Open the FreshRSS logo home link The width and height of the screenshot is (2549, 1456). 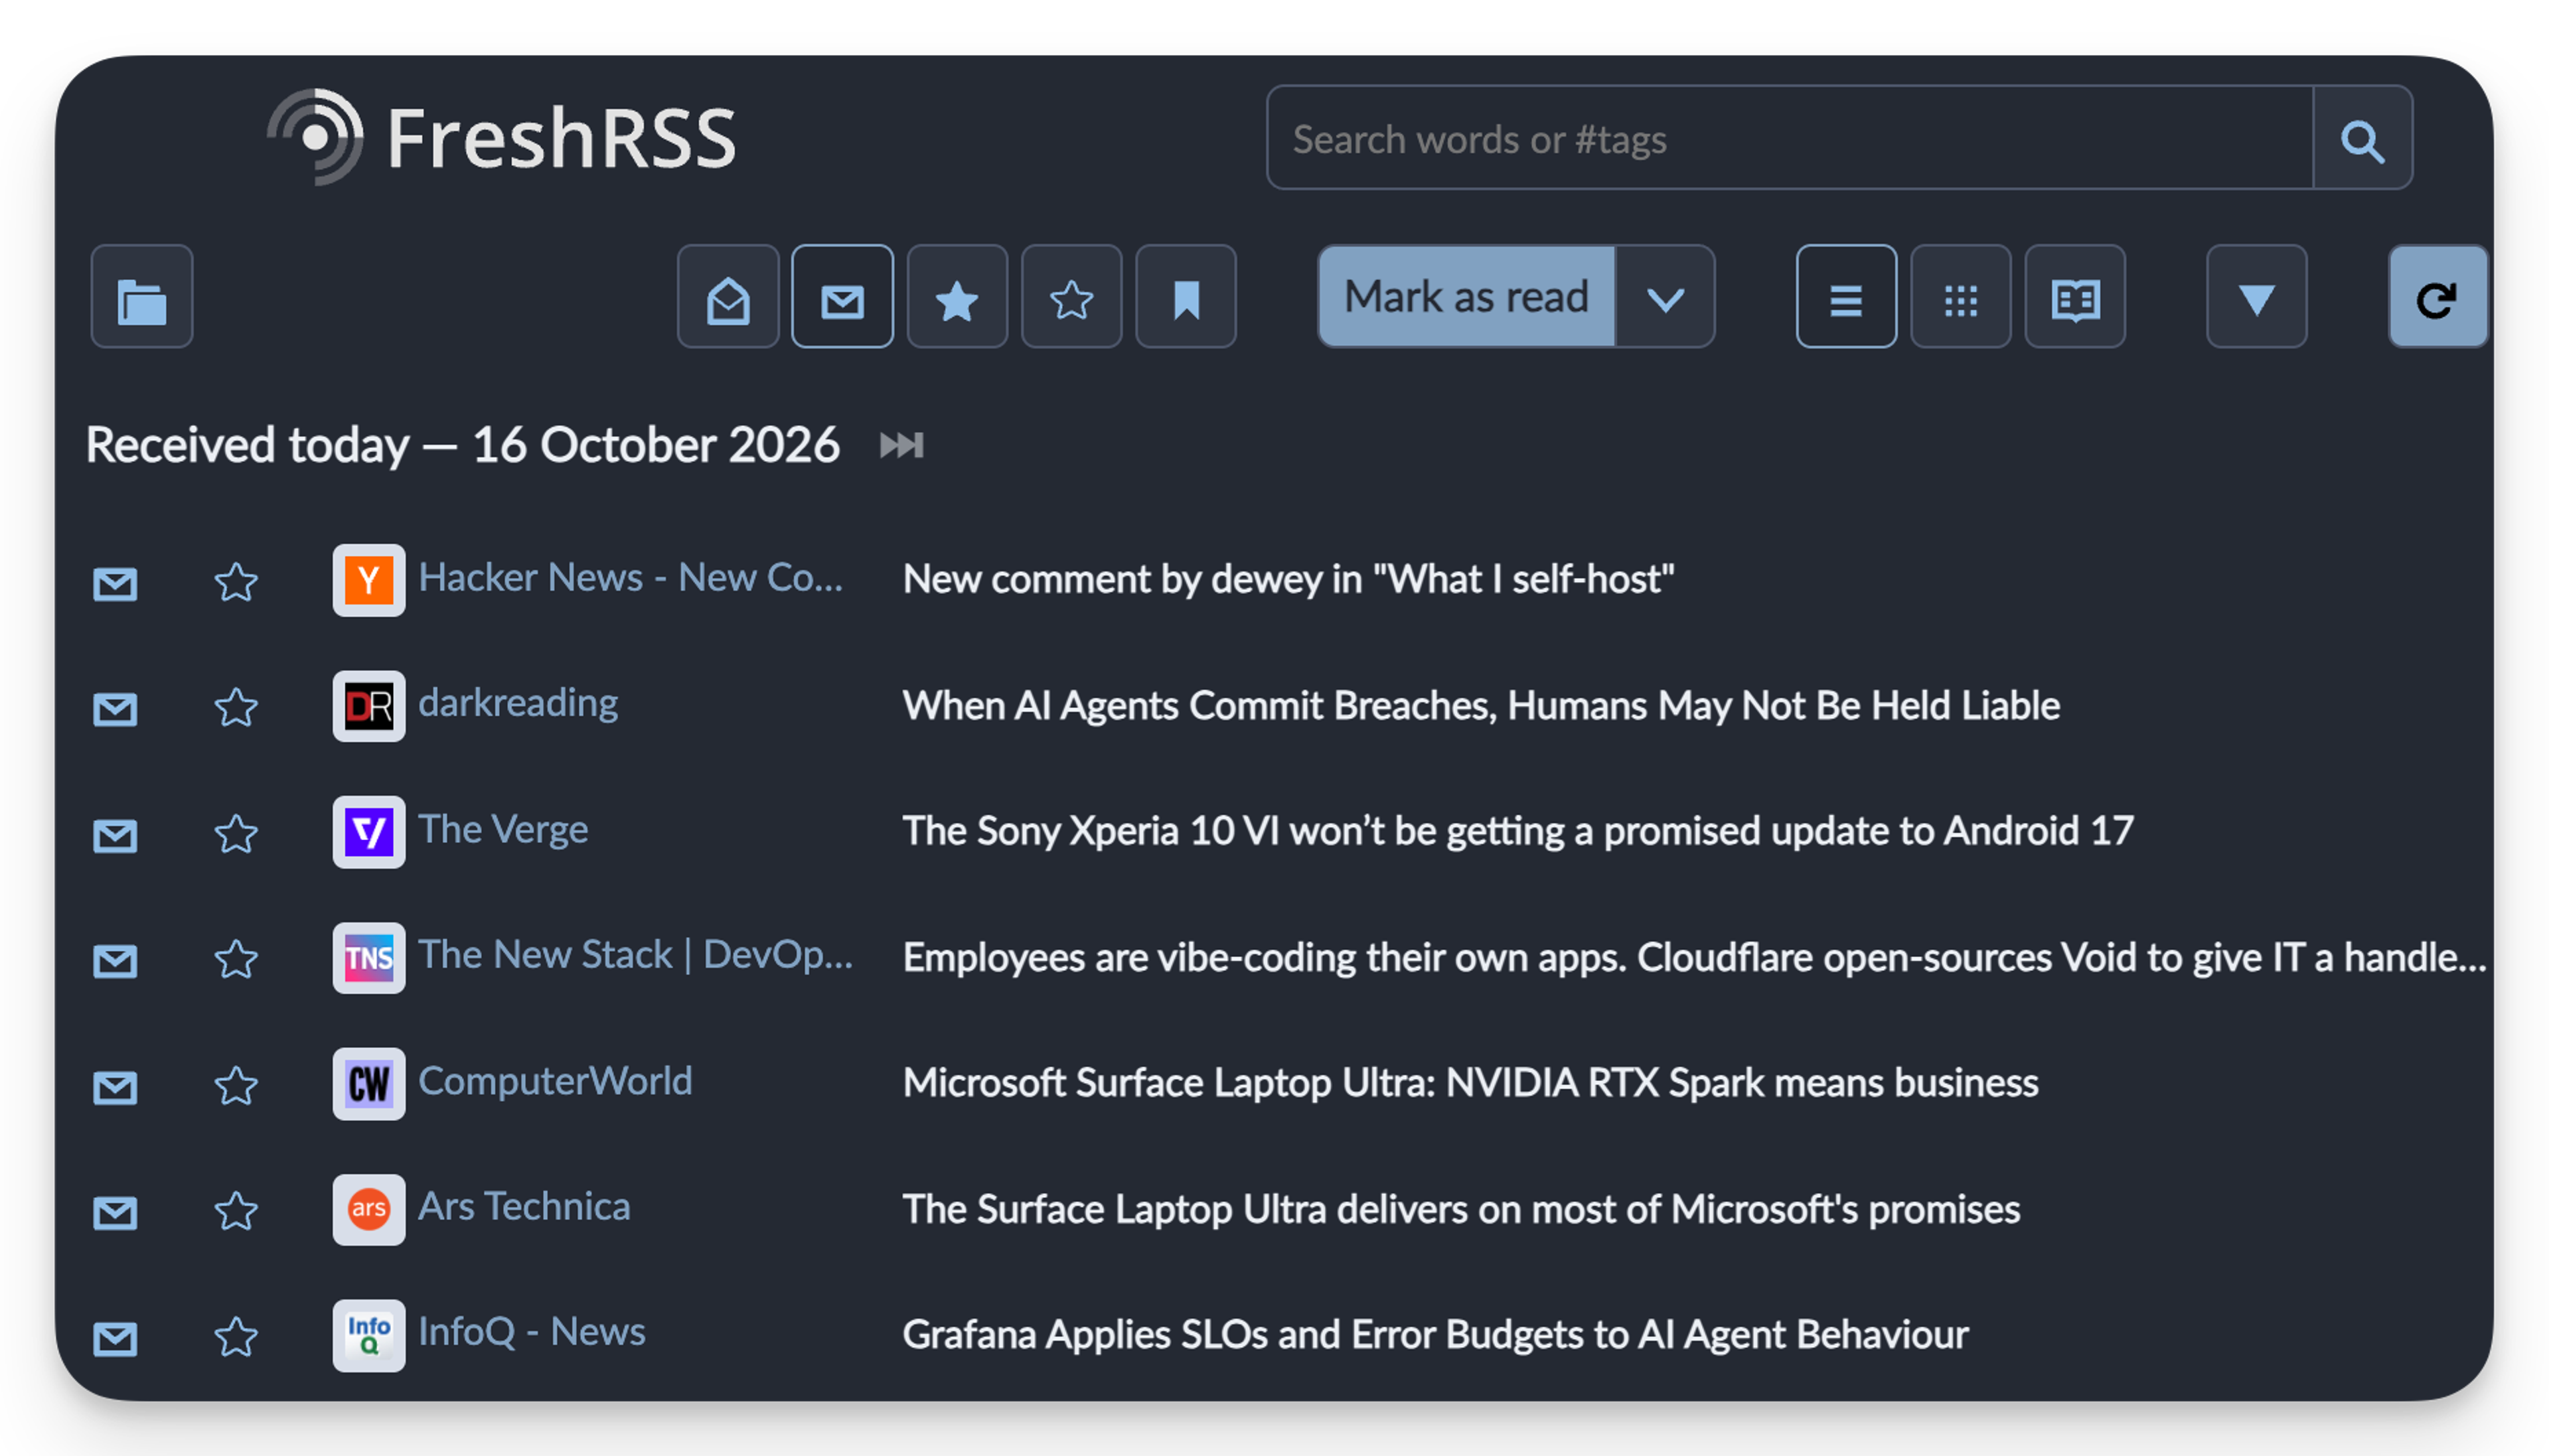(x=501, y=137)
